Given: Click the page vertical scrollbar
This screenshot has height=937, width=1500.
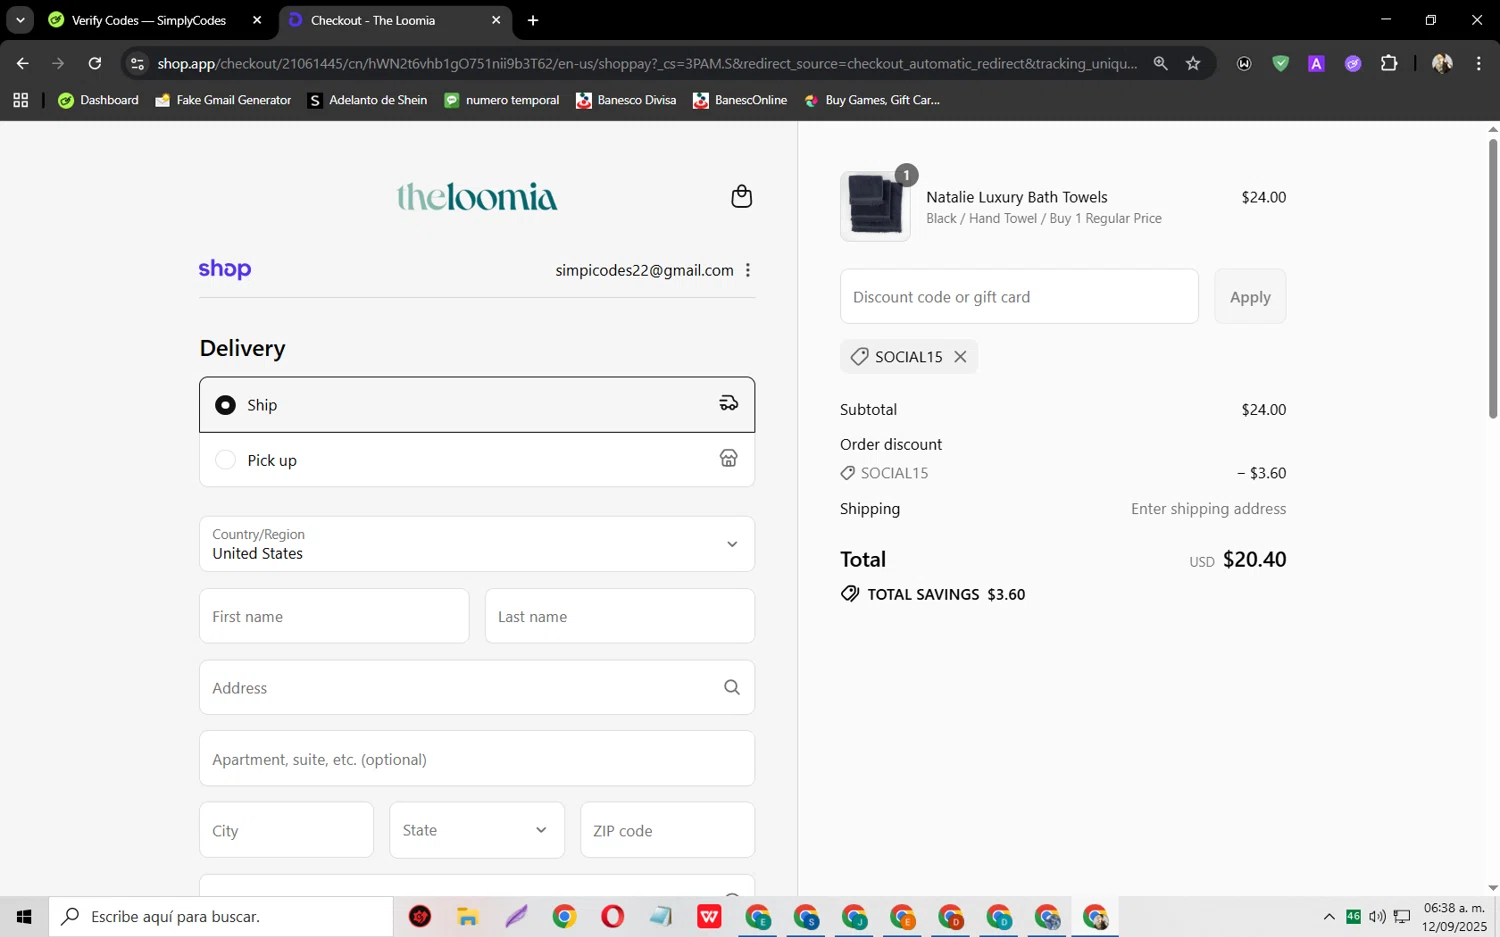Looking at the screenshot, I should point(1493,278).
